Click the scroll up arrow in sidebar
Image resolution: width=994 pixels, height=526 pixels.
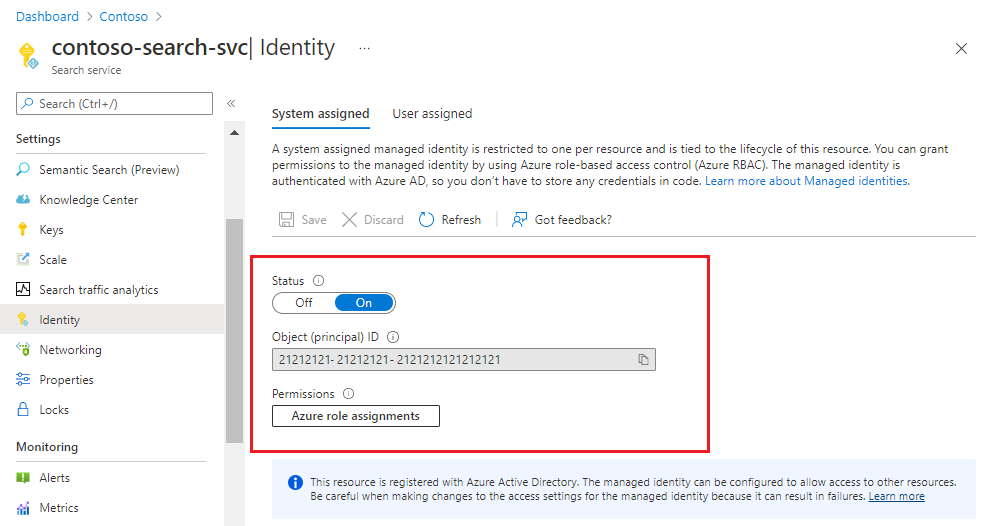tap(235, 132)
